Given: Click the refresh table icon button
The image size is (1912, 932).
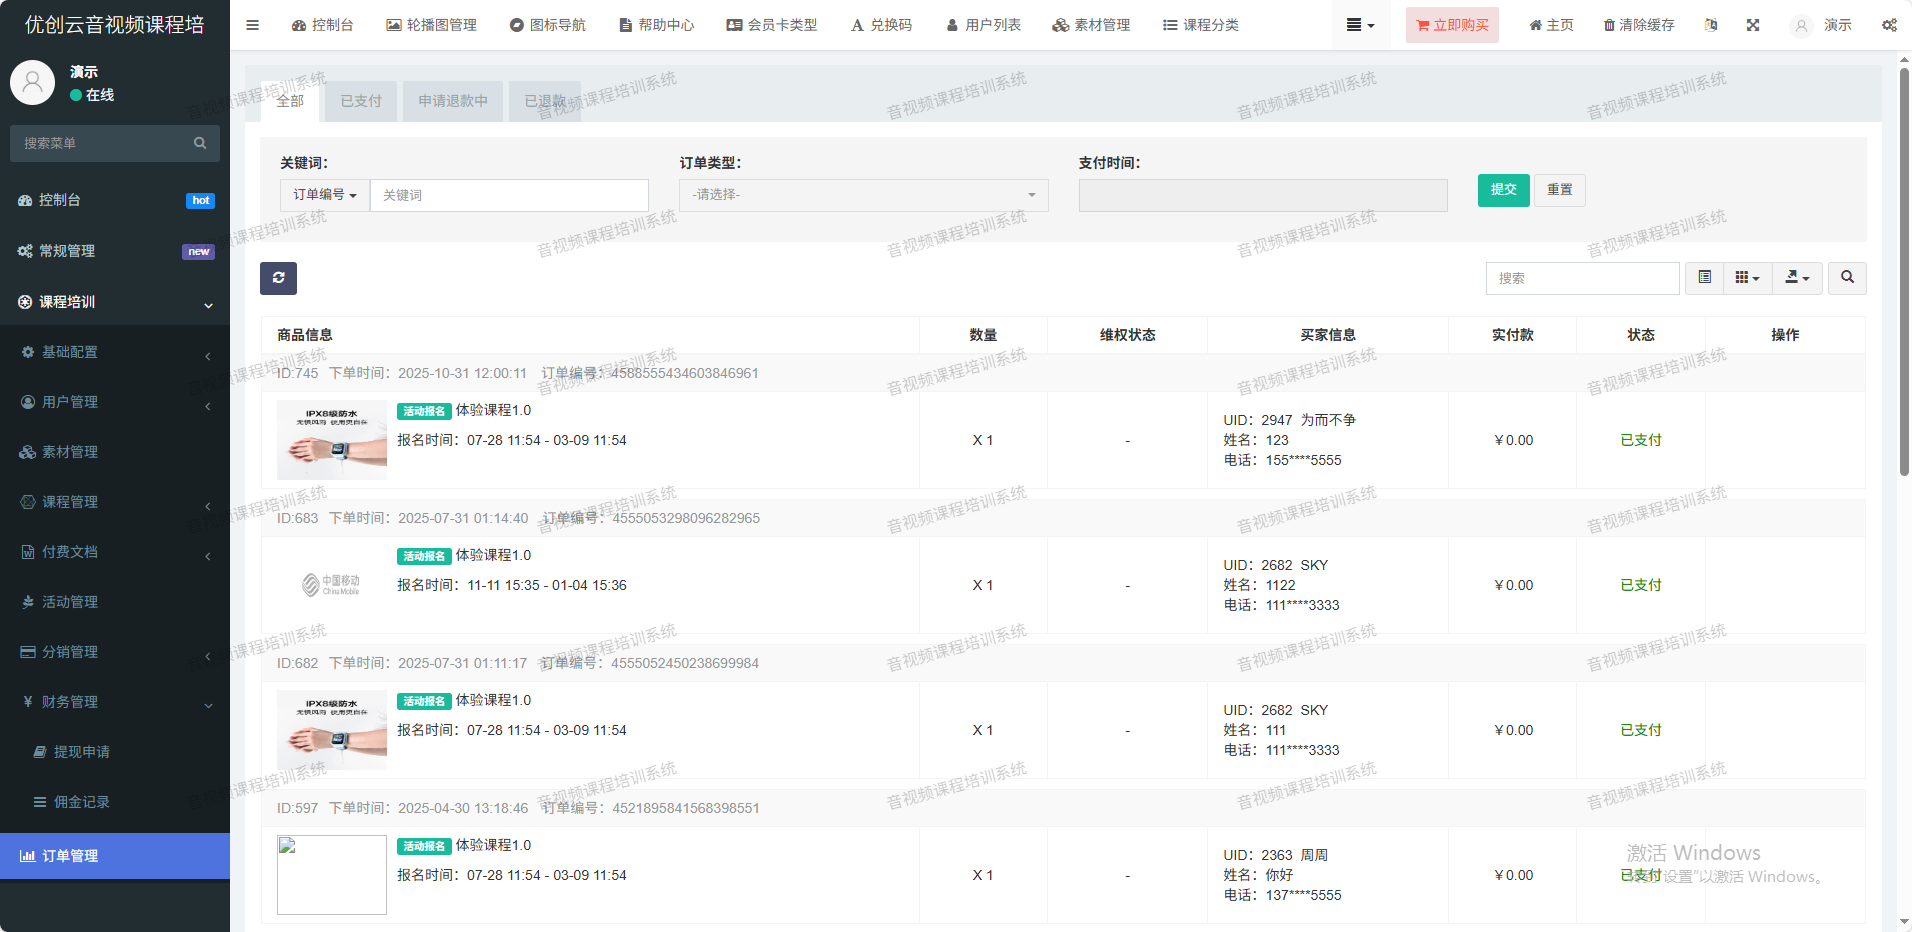Looking at the screenshot, I should (x=278, y=278).
